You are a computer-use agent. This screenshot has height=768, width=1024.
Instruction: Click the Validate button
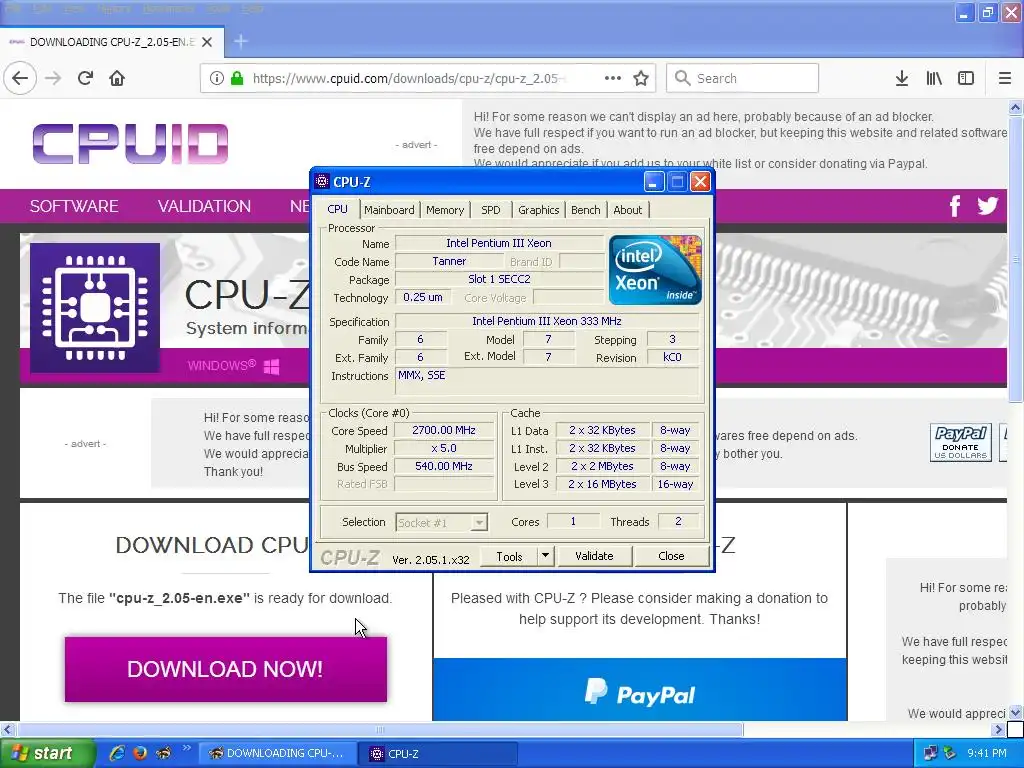[x=594, y=556]
